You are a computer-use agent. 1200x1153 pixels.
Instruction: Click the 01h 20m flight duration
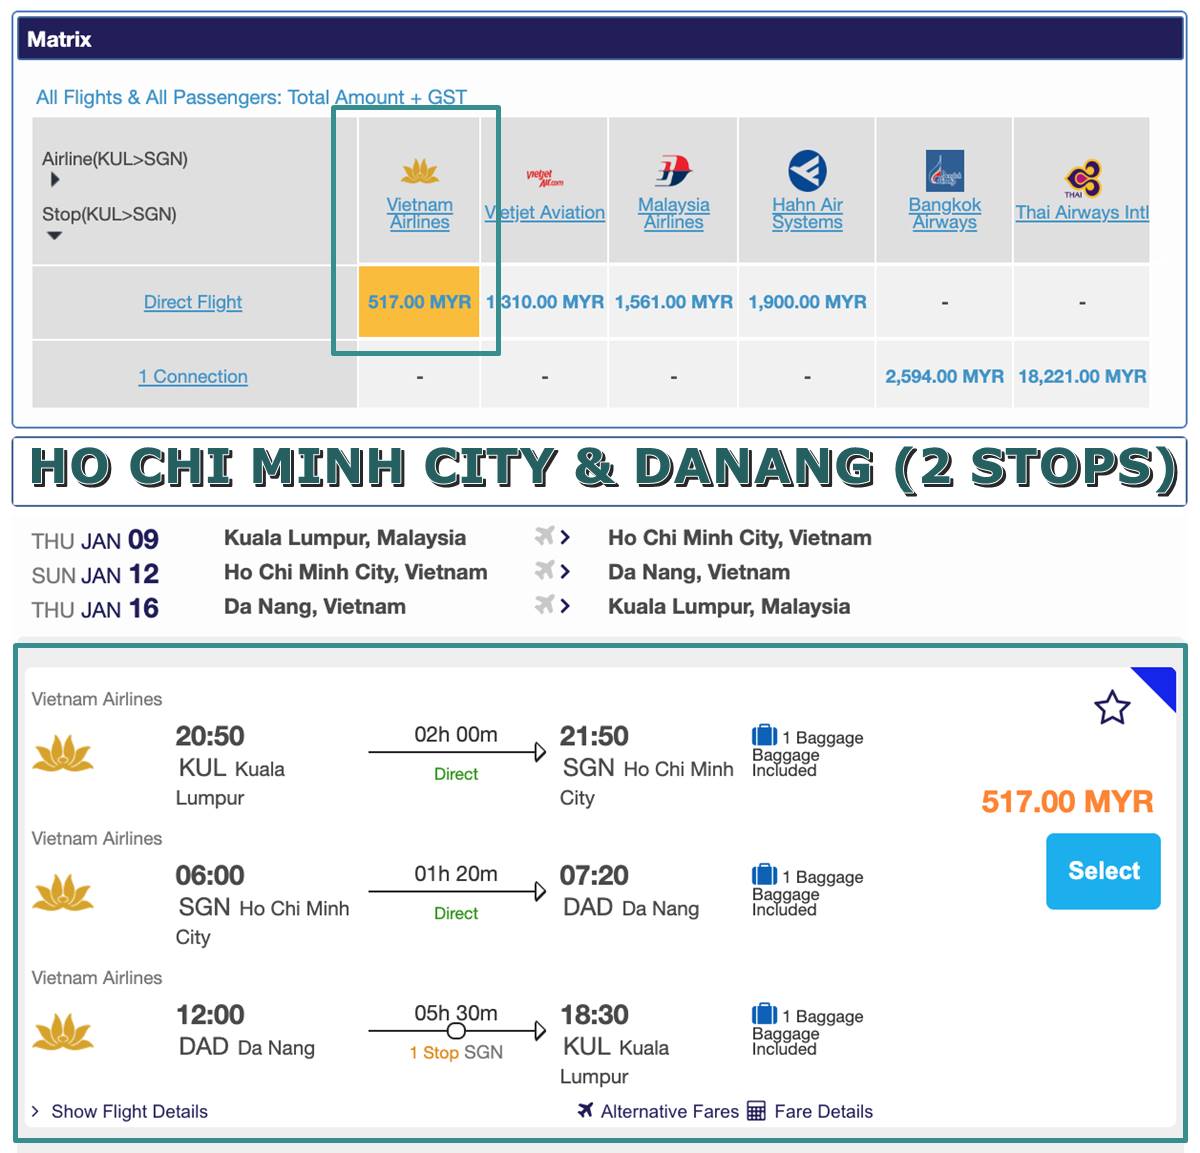456,874
